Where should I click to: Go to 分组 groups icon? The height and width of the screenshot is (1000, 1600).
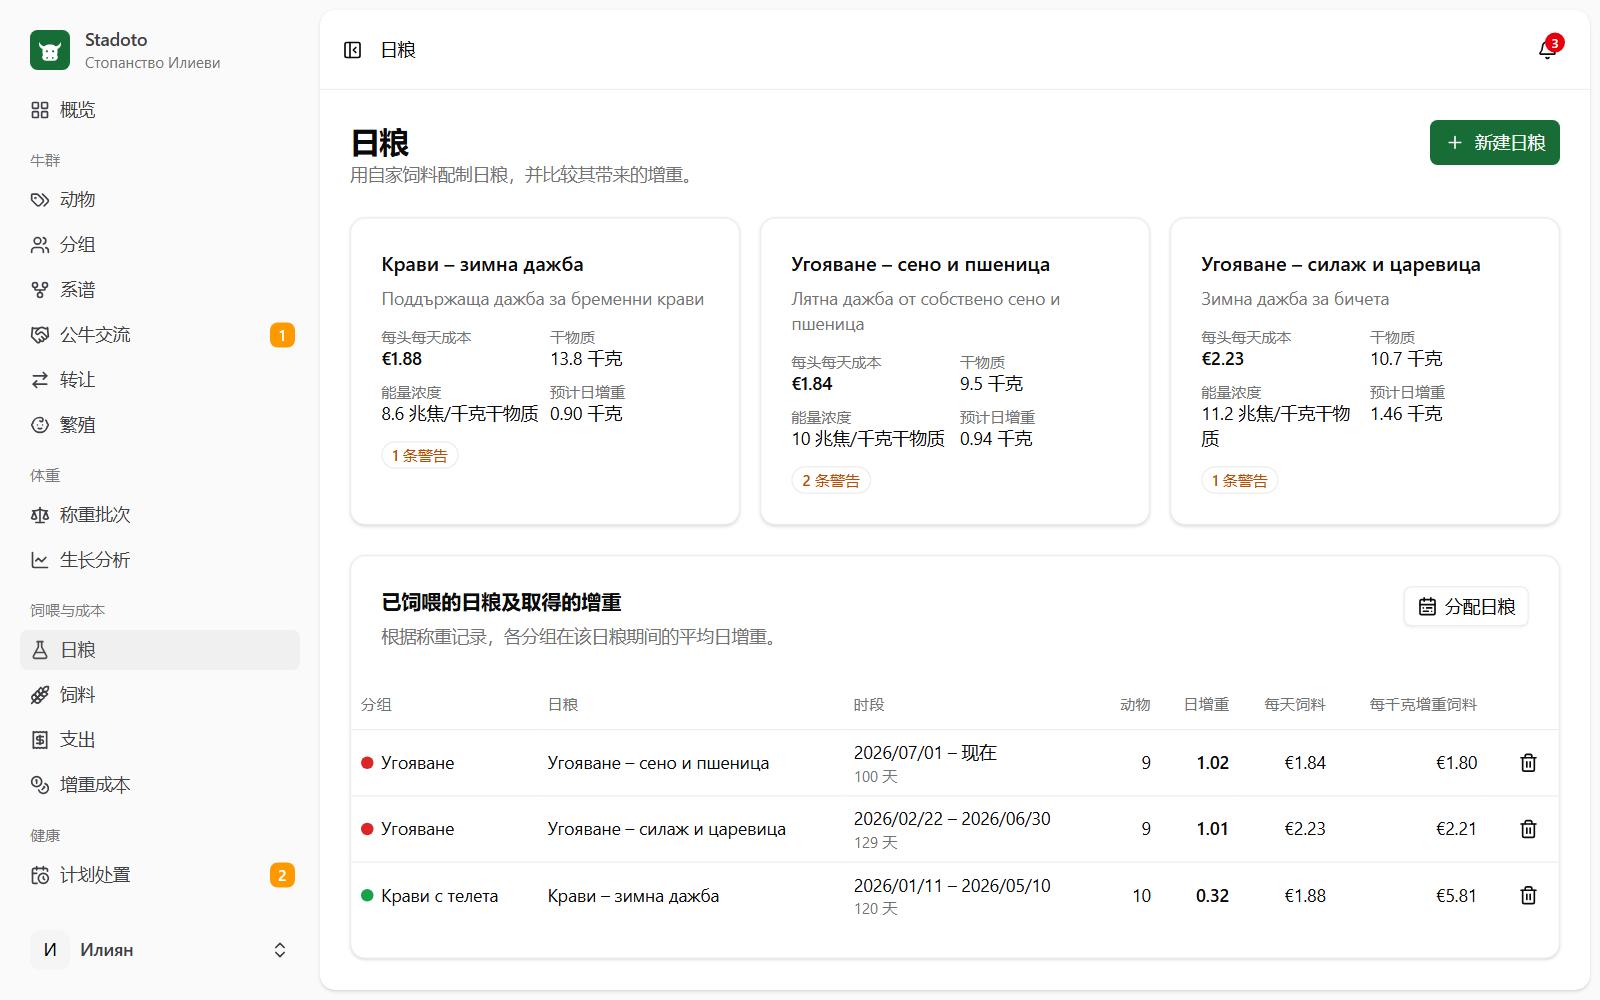point(40,245)
